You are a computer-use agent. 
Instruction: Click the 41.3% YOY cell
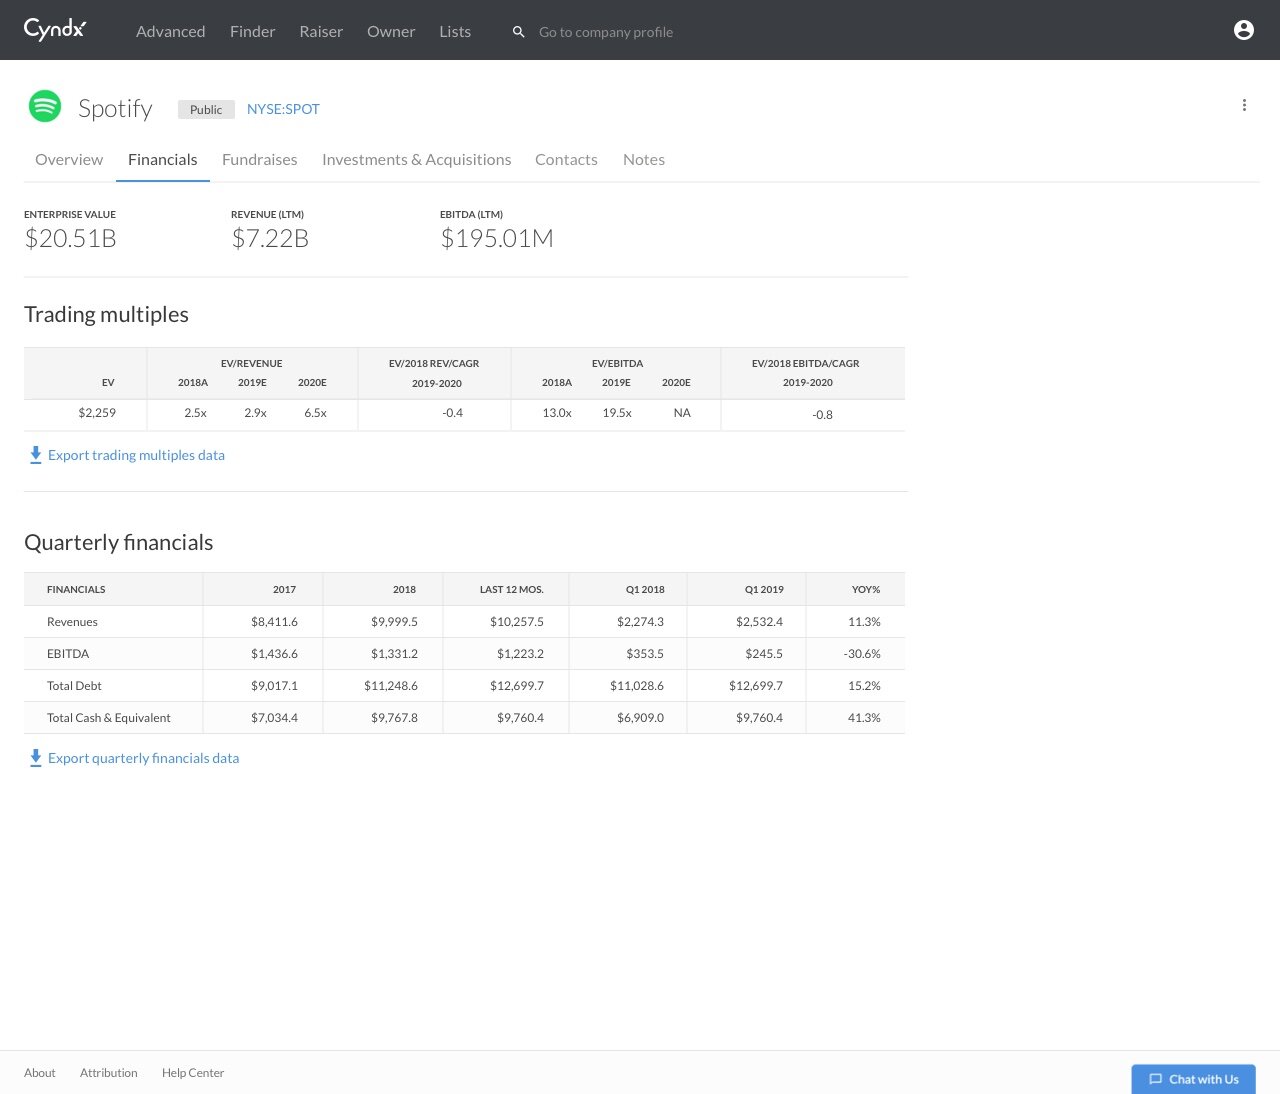tap(864, 718)
